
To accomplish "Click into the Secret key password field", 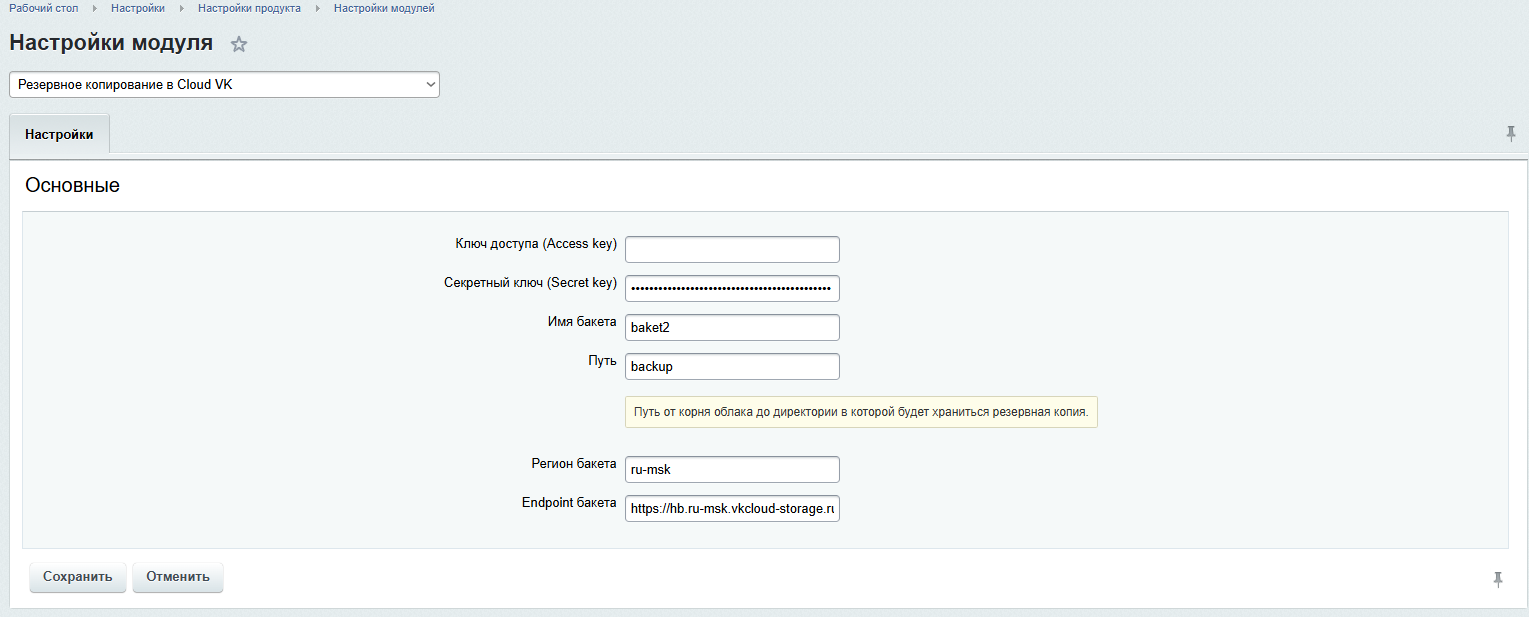I will [x=732, y=288].
